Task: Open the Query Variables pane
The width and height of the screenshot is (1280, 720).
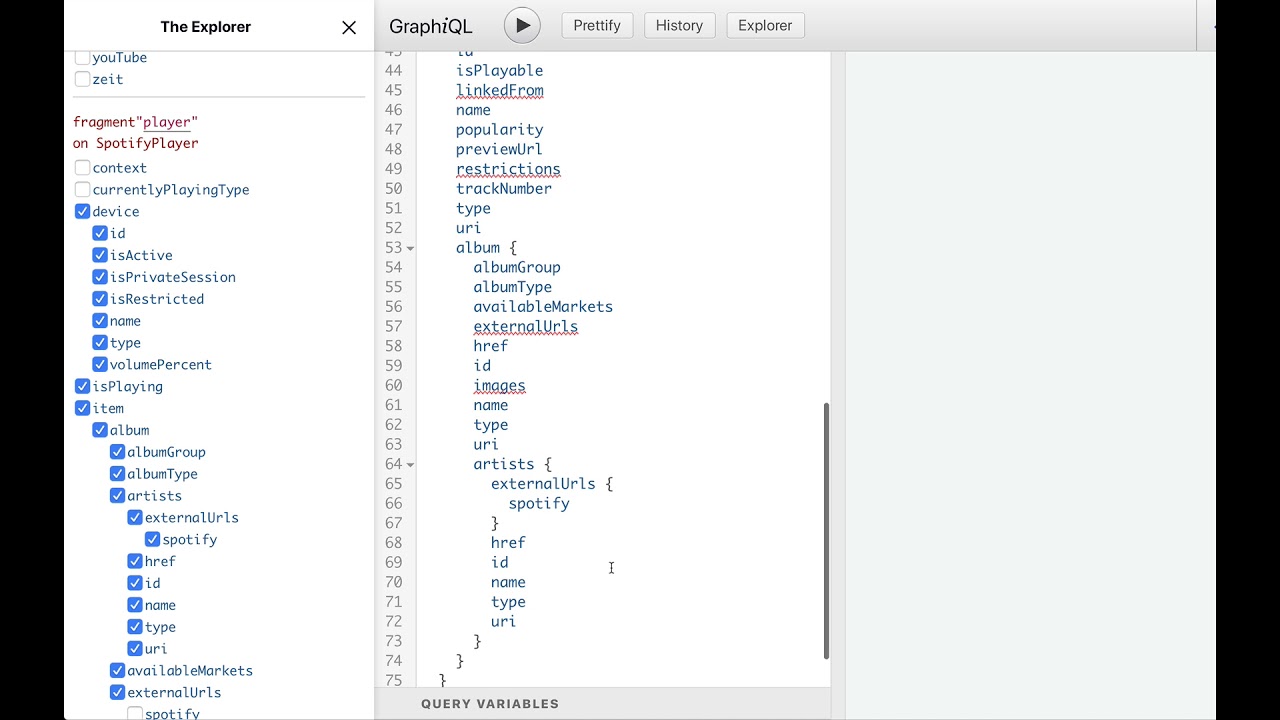Action: 490,704
